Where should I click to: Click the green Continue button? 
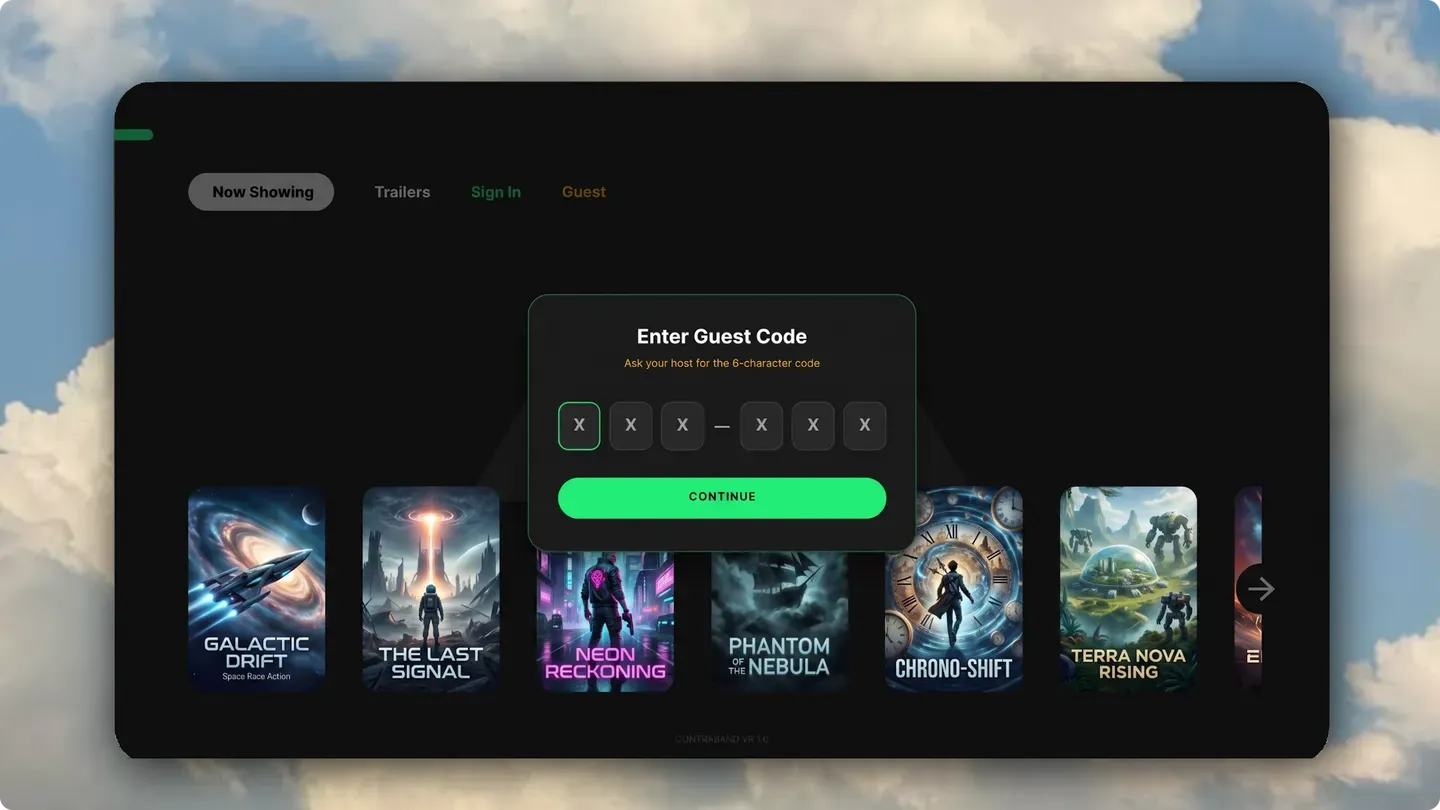(722, 498)
